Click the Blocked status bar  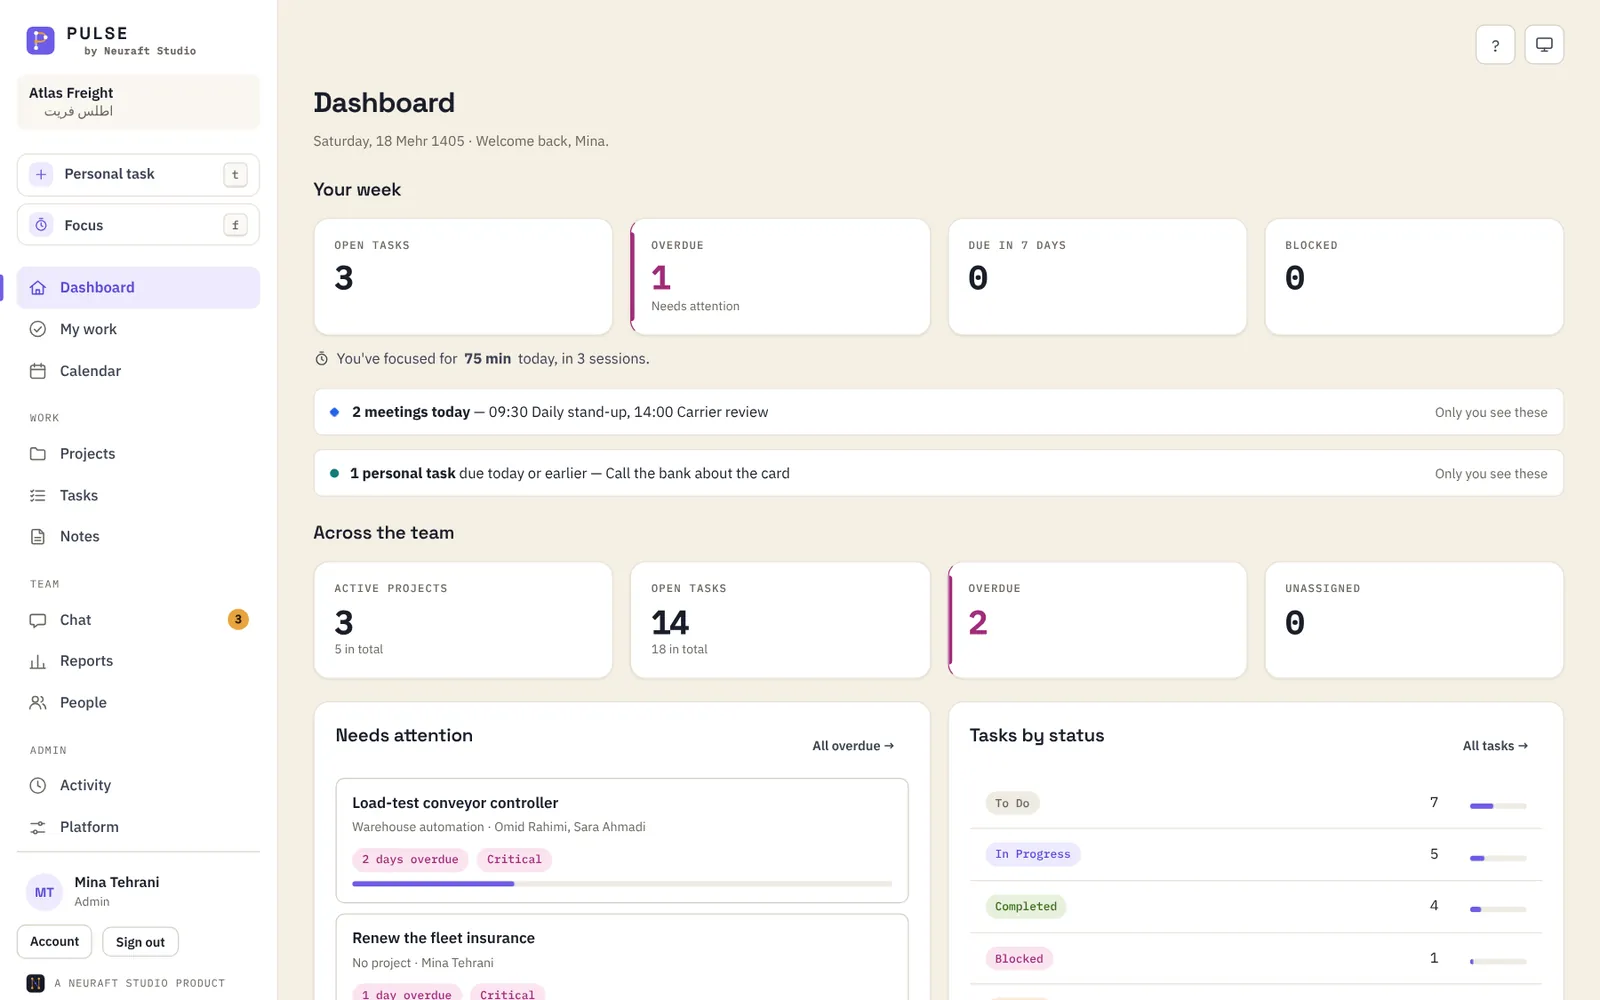[1498, 962]
